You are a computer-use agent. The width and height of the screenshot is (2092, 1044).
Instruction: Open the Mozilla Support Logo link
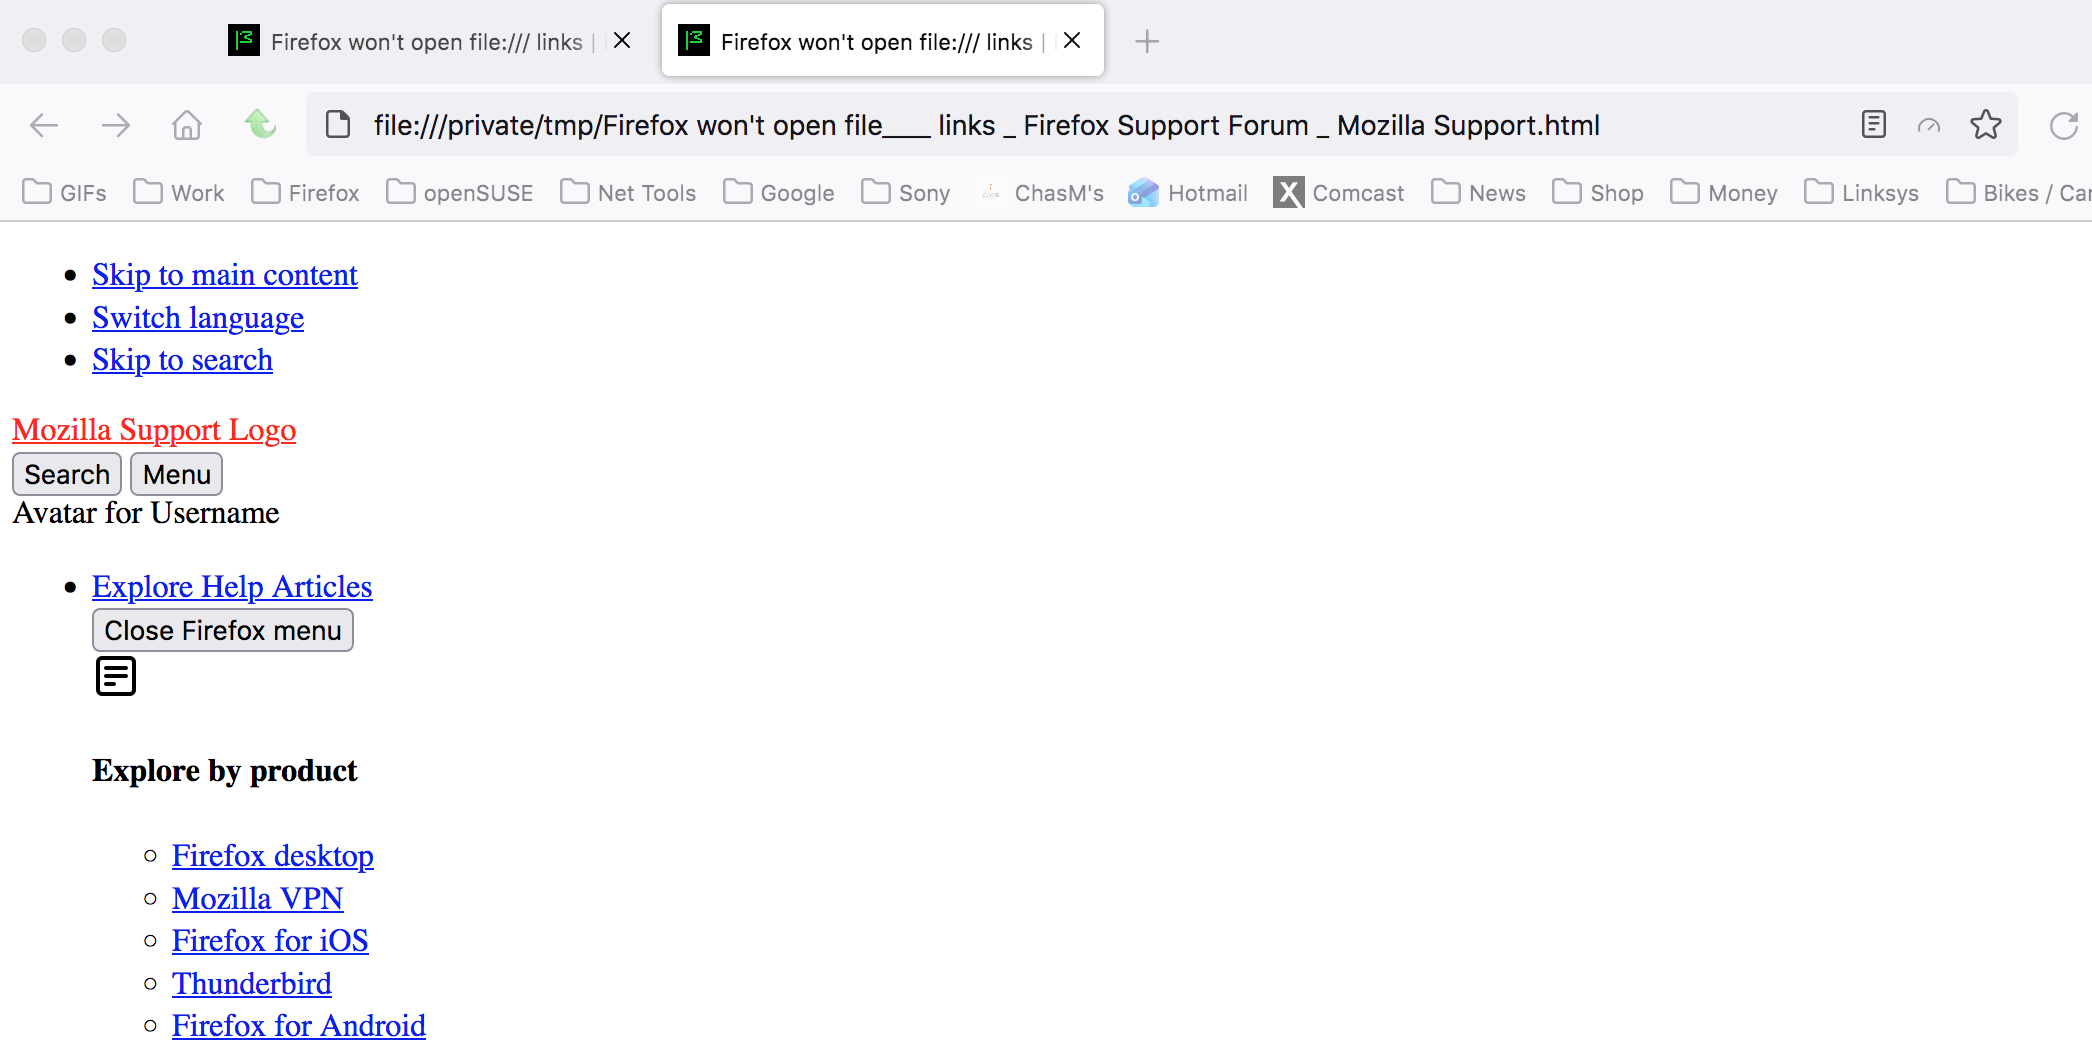(154, 430)
